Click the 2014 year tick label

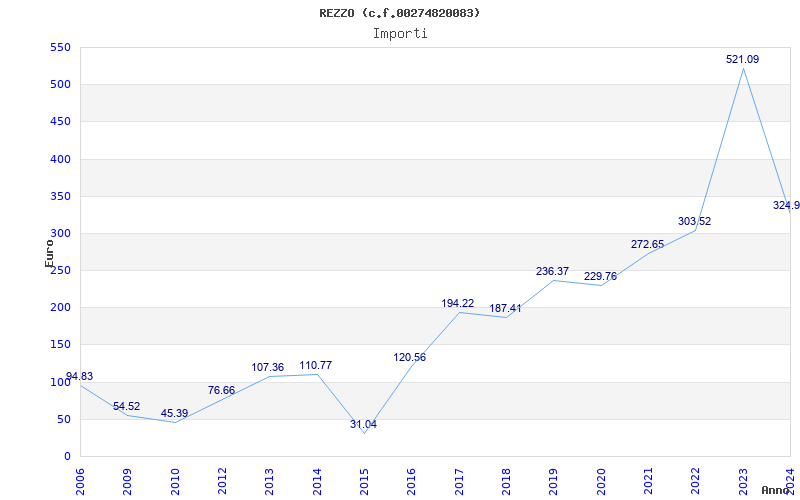[x=317, y=482]
